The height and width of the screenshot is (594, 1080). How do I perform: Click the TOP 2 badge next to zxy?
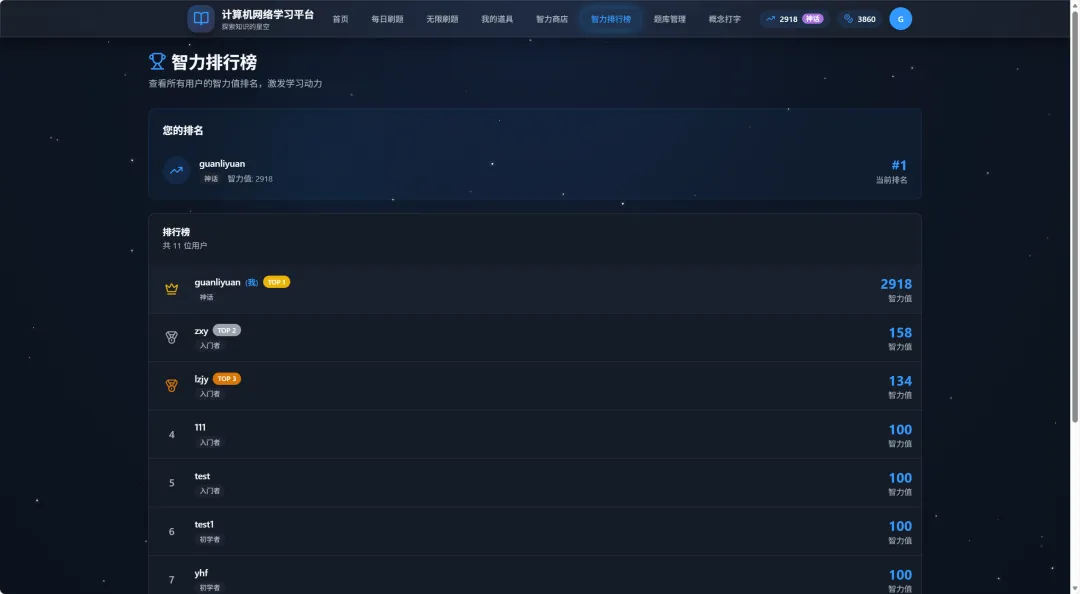227,330
